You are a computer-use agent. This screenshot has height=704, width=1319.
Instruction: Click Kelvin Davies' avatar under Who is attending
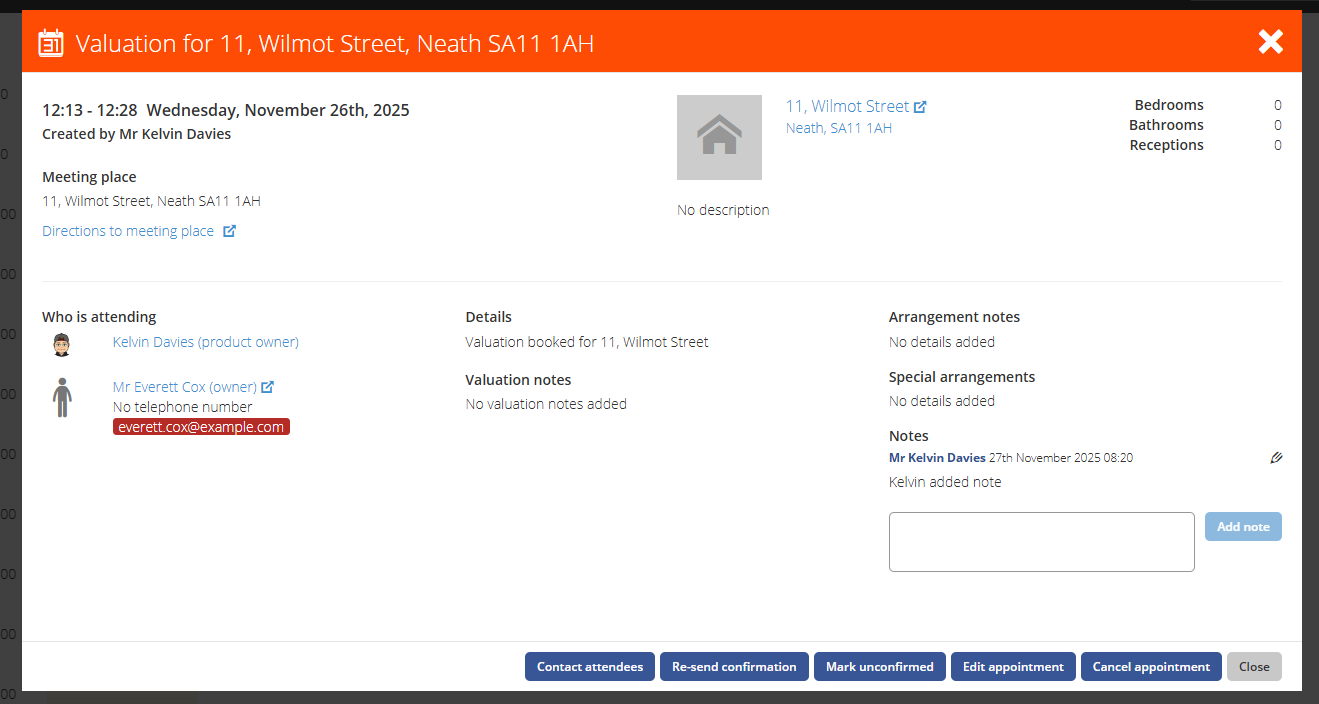coord(61,342)
